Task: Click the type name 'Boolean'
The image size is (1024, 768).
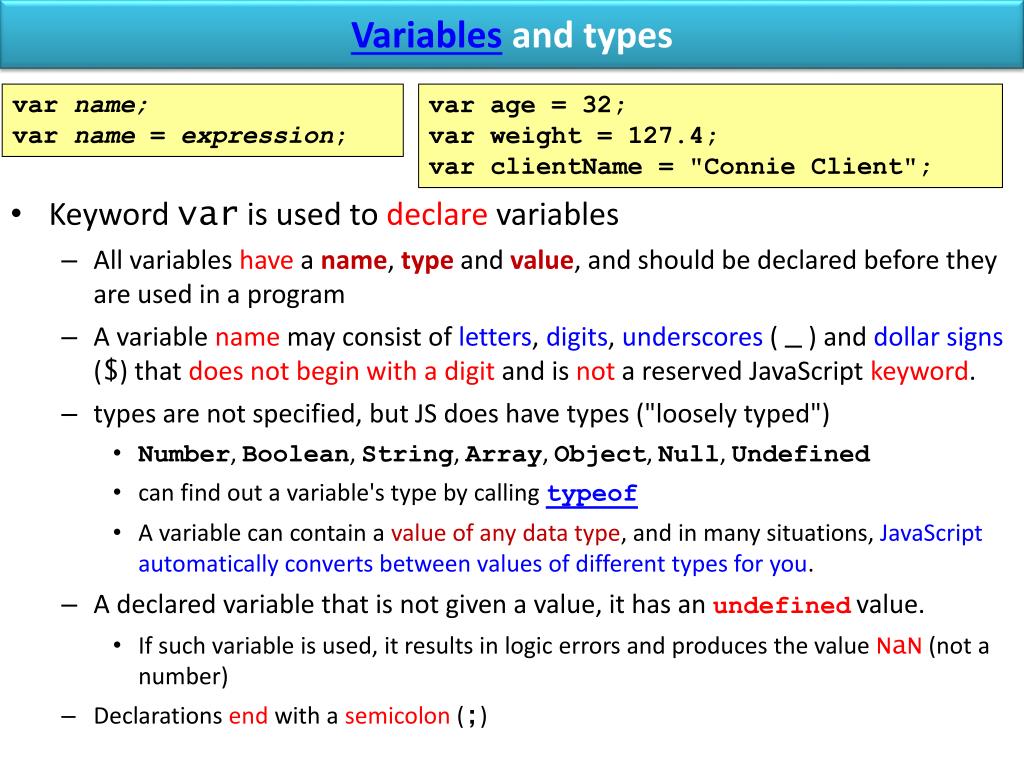Action: [x=295, y=454]
